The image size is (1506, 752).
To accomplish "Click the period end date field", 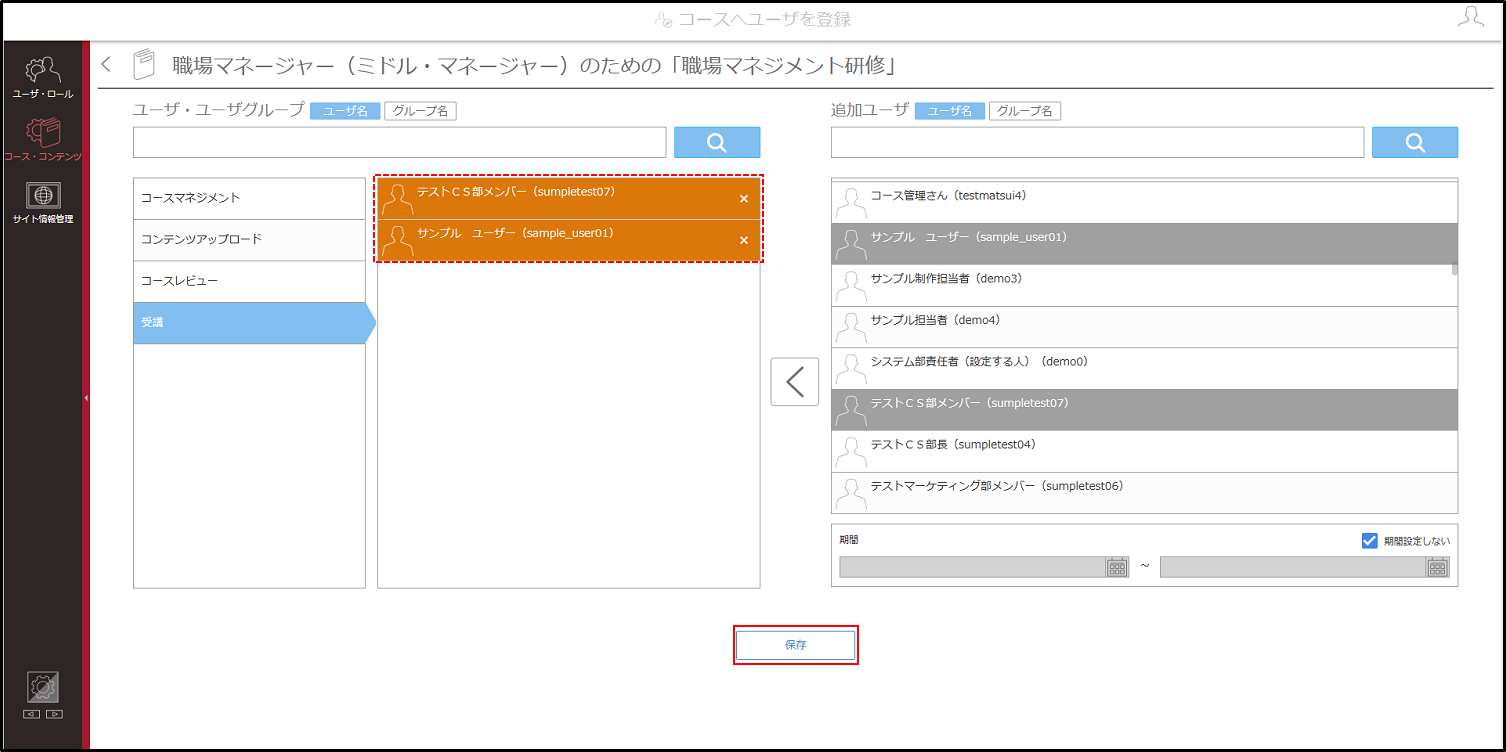I will [1293, 567].
